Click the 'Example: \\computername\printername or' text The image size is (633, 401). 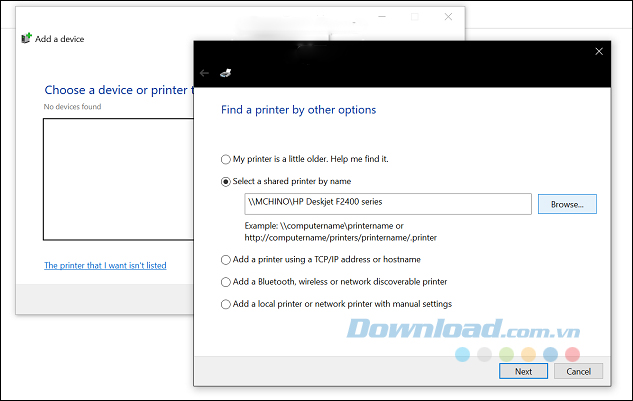tap(324, 226)
